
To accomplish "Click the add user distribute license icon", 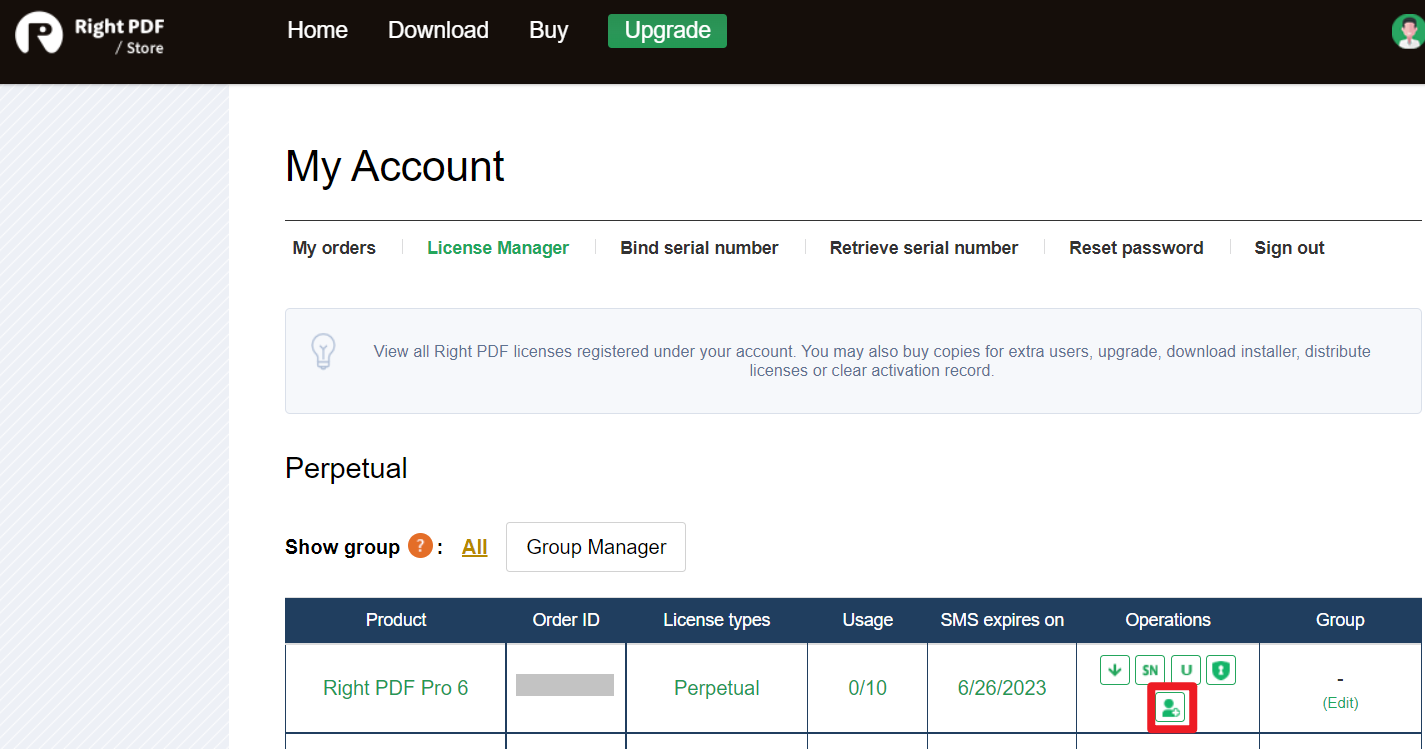I will (1170, 708).
